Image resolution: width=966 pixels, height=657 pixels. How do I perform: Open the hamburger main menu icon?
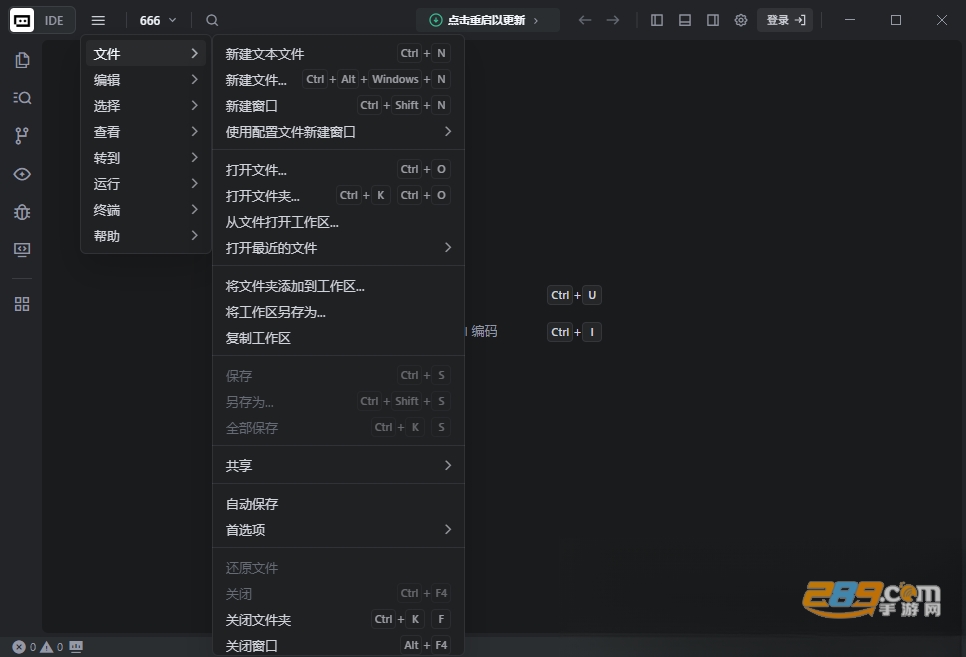point(98,20)
